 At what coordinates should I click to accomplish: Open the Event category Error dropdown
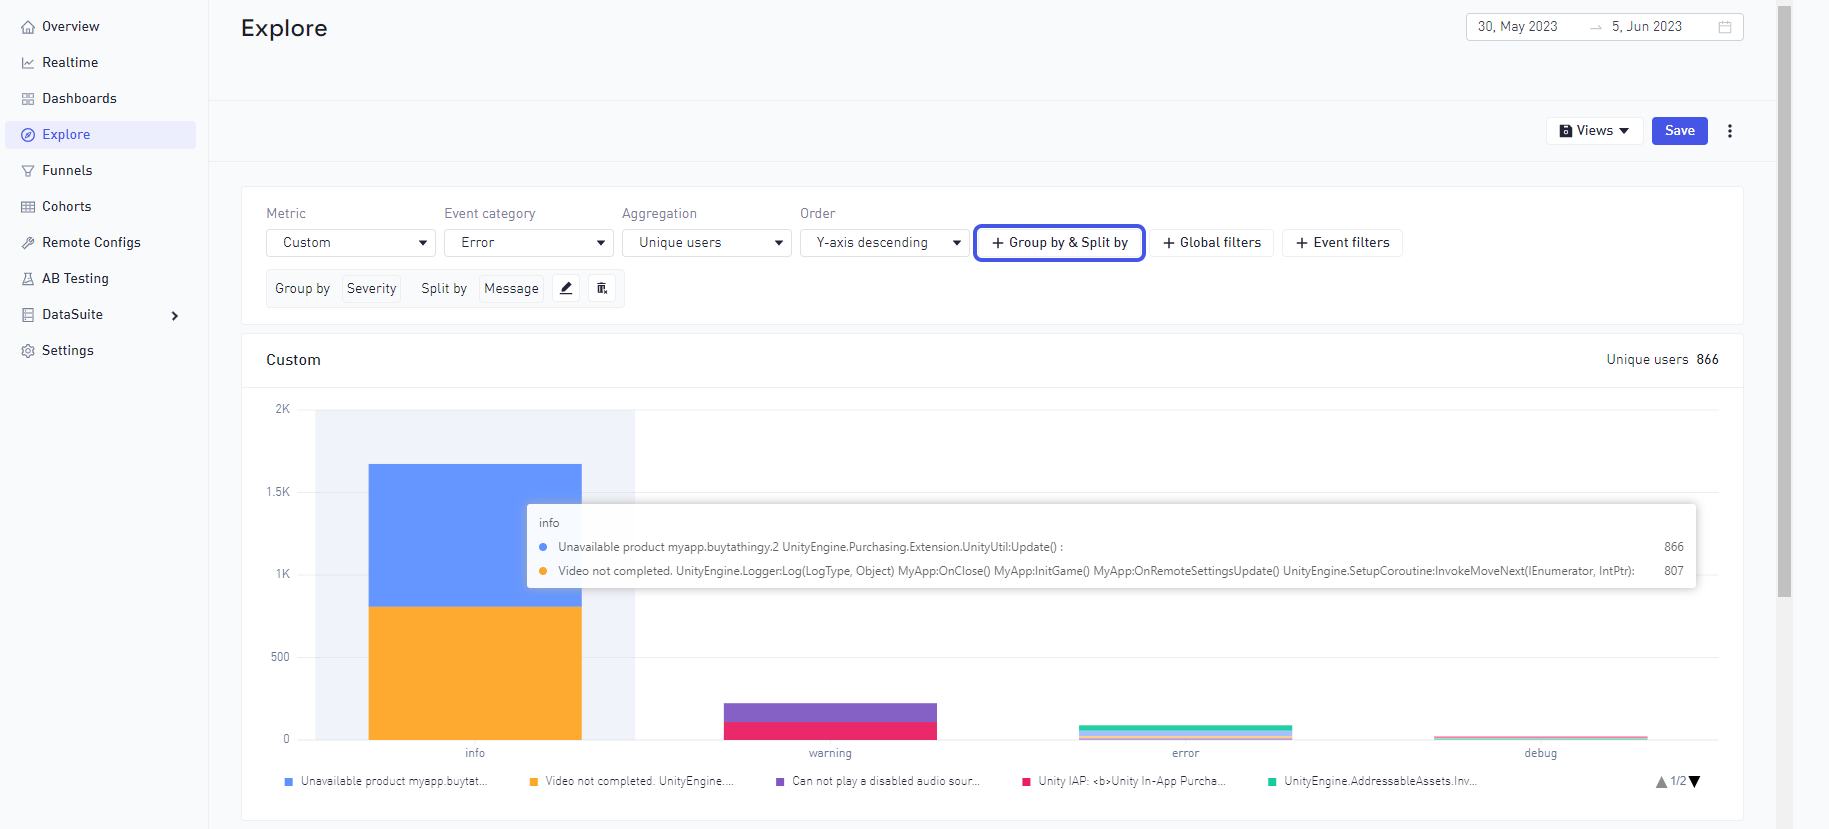(x=529, y=243)
